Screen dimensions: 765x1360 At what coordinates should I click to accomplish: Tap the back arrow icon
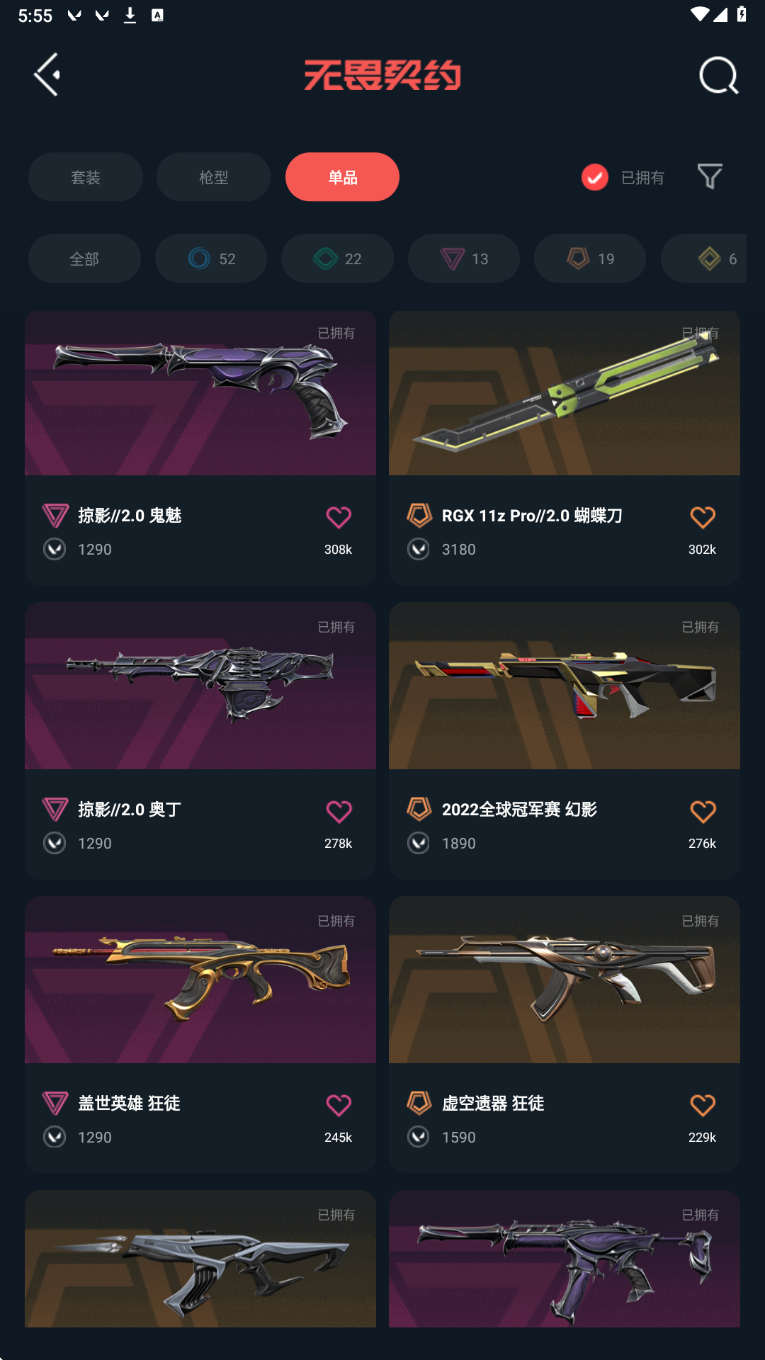[x=47, y=75]
